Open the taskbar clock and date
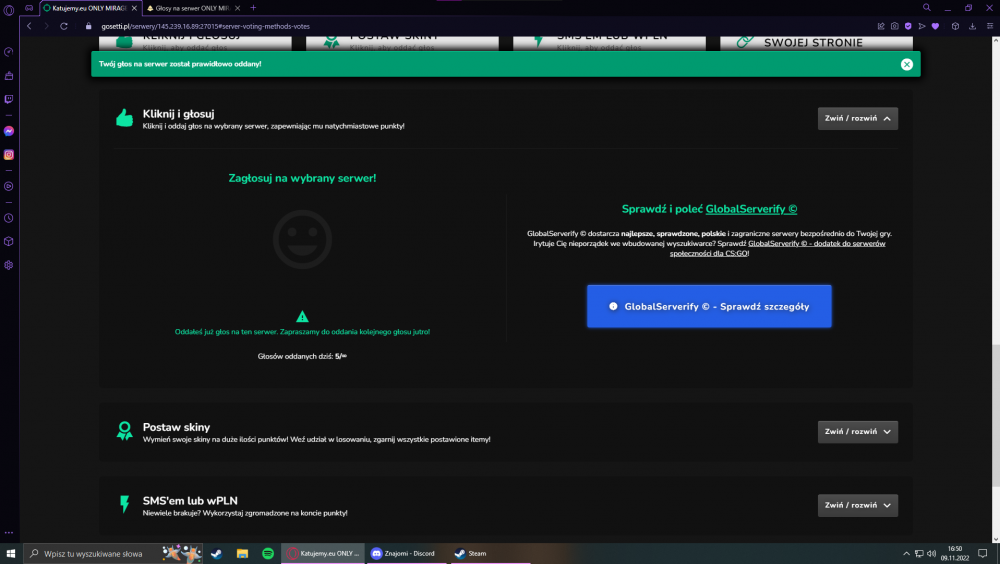This screenshot has width=1000, height=564. point(955,554)
